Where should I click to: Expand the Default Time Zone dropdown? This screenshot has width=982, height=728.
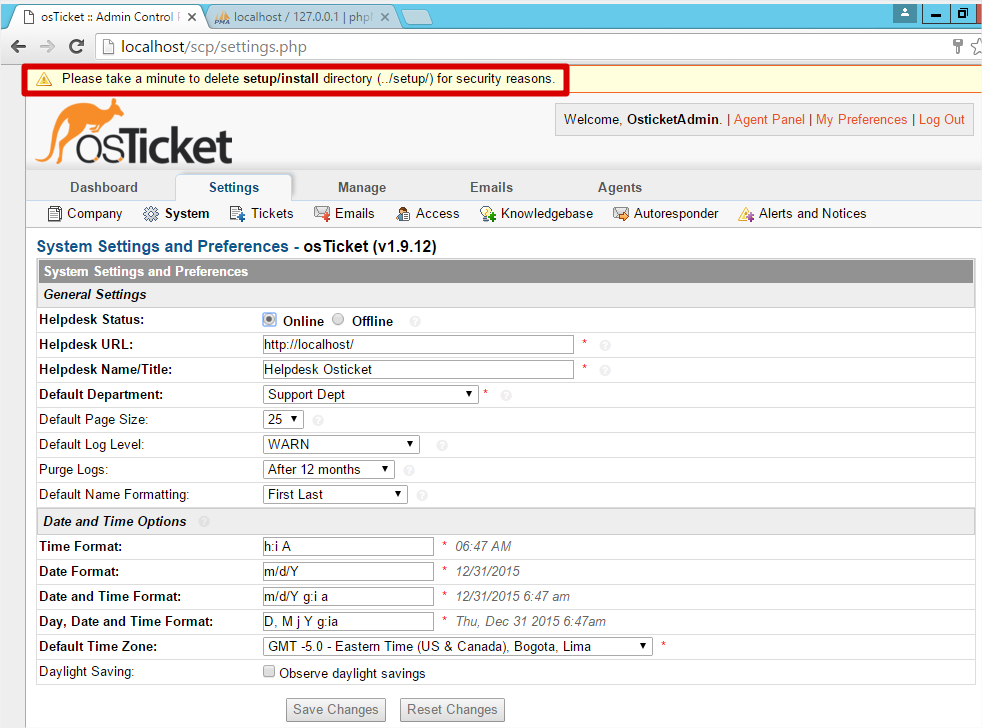[x=458, y=646]
